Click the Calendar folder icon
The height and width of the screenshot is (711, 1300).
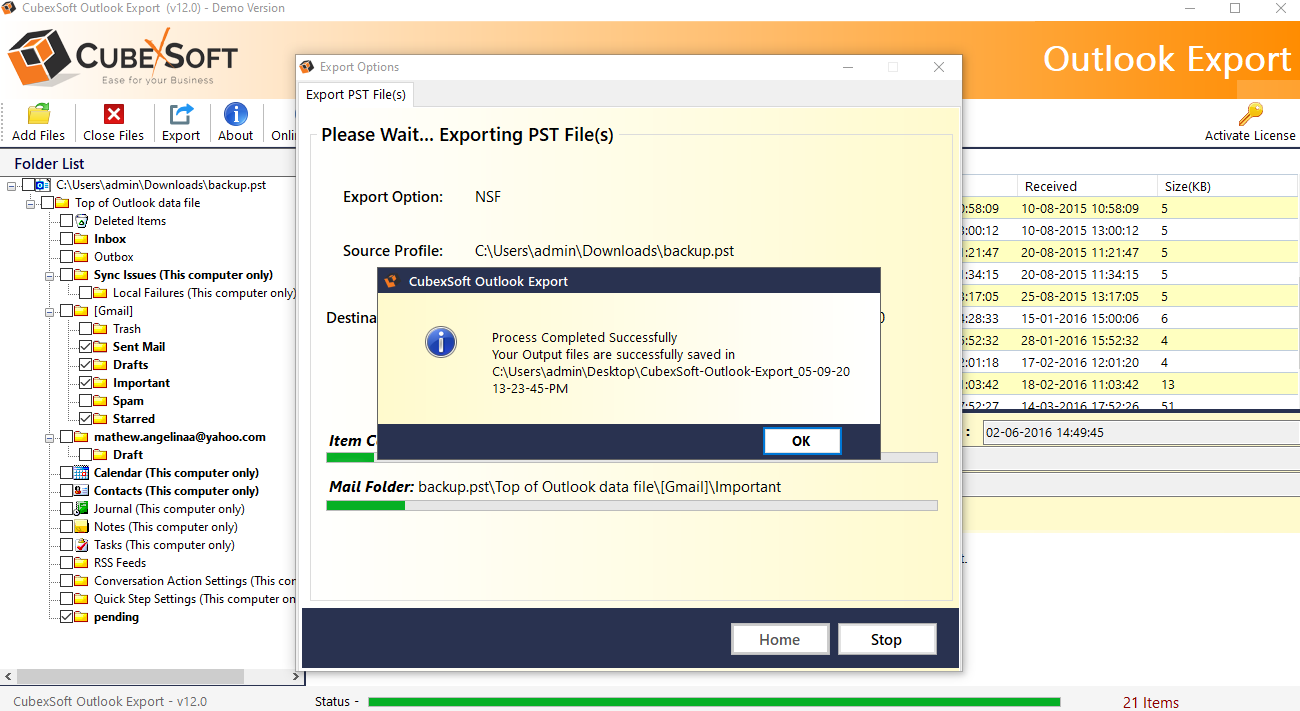[82, 473]
